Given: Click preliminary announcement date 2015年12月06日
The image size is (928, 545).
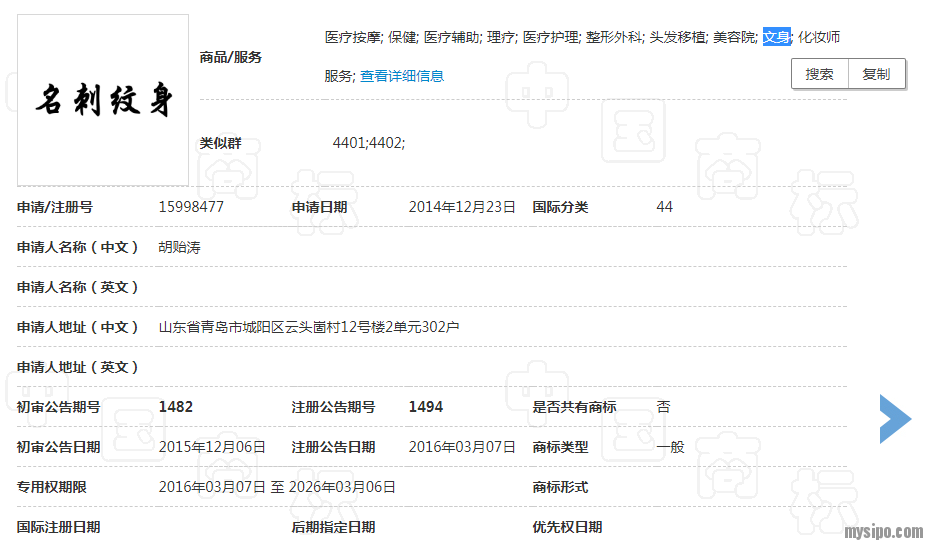Looking at the screenshot, I should click(x=212, y=447).
